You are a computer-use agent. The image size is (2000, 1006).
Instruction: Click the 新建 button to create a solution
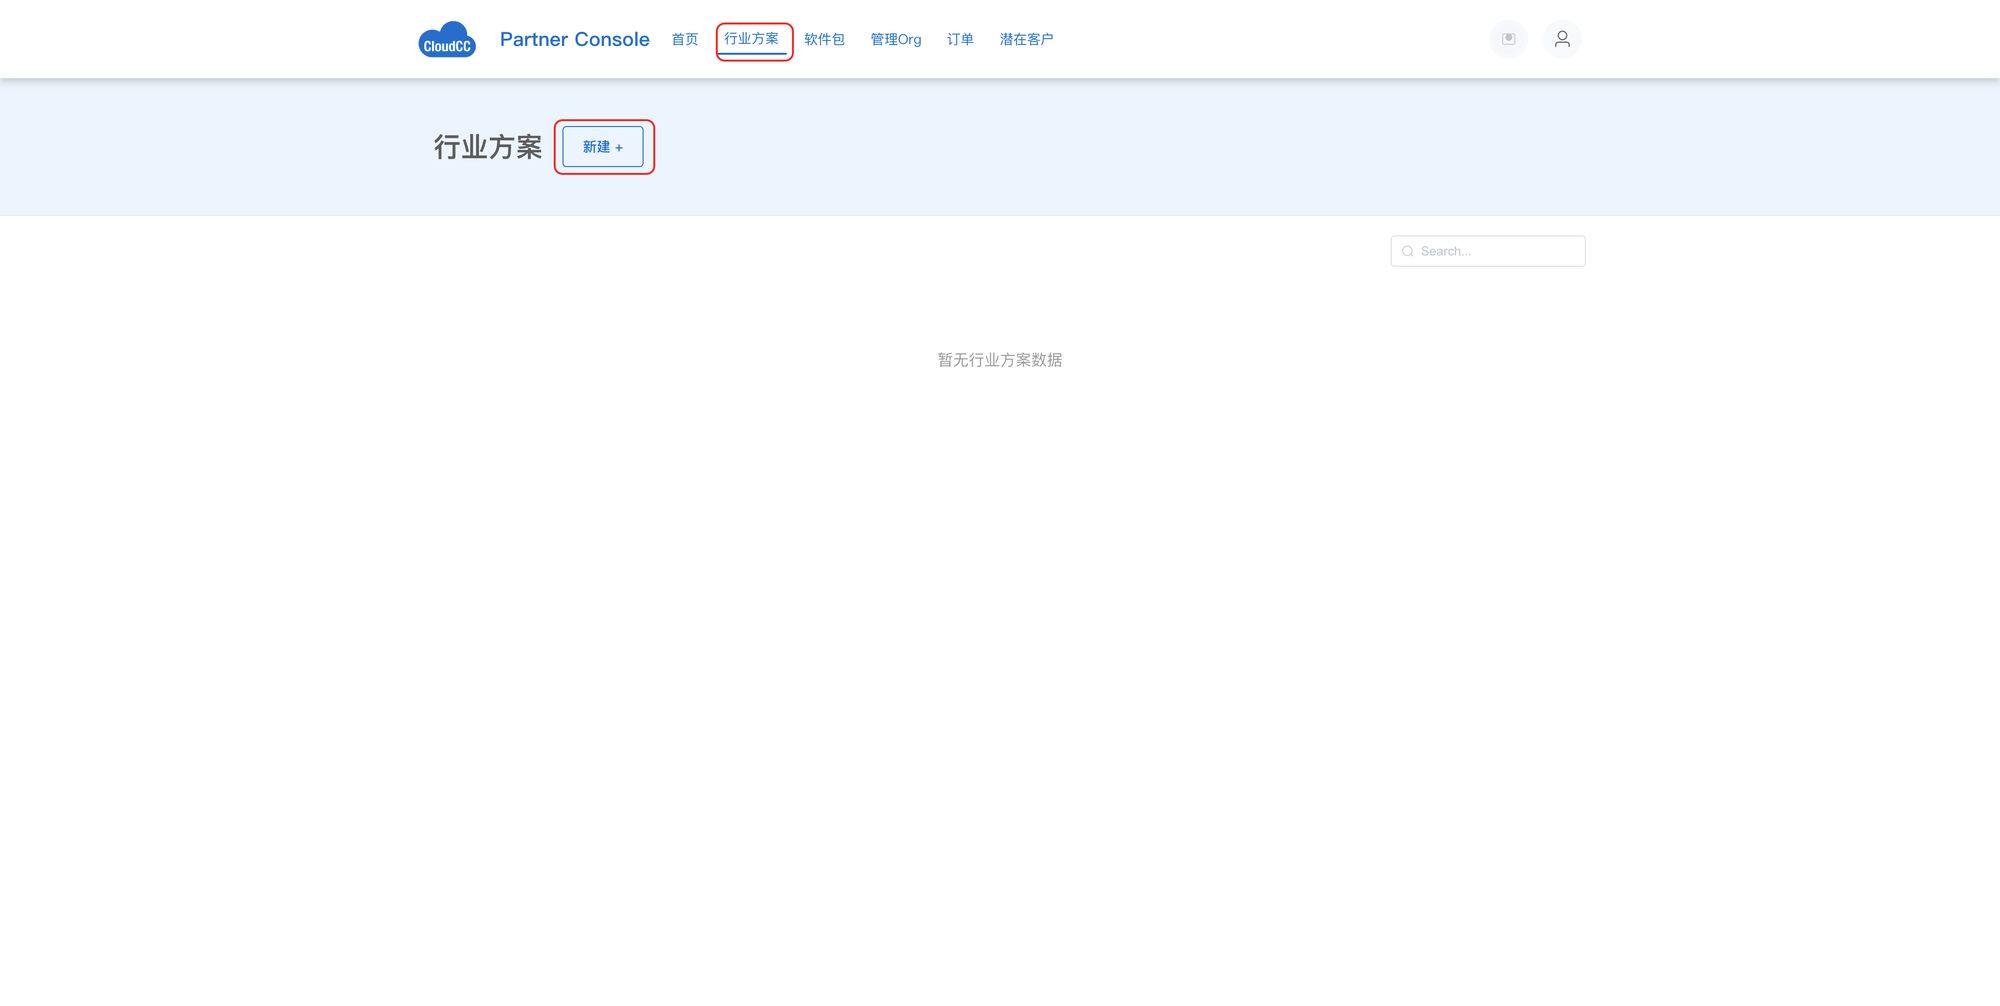point(603,147)
